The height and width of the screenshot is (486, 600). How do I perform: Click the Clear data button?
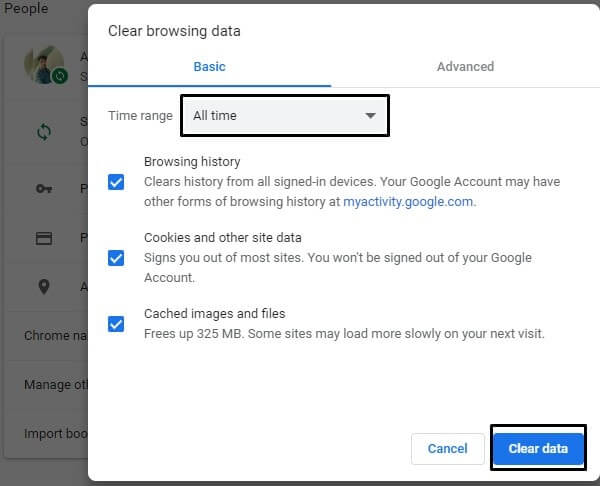point(538,448)
